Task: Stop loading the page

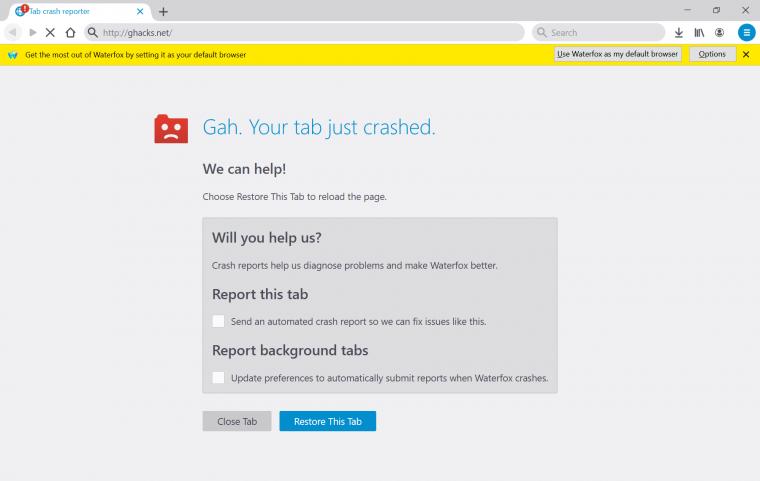Action: coord(50,32)
